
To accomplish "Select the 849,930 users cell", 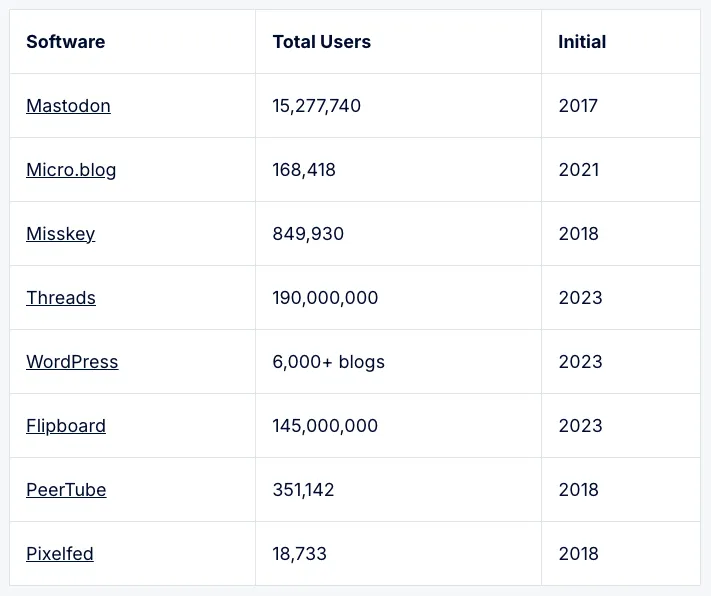I will click(308, 234).
